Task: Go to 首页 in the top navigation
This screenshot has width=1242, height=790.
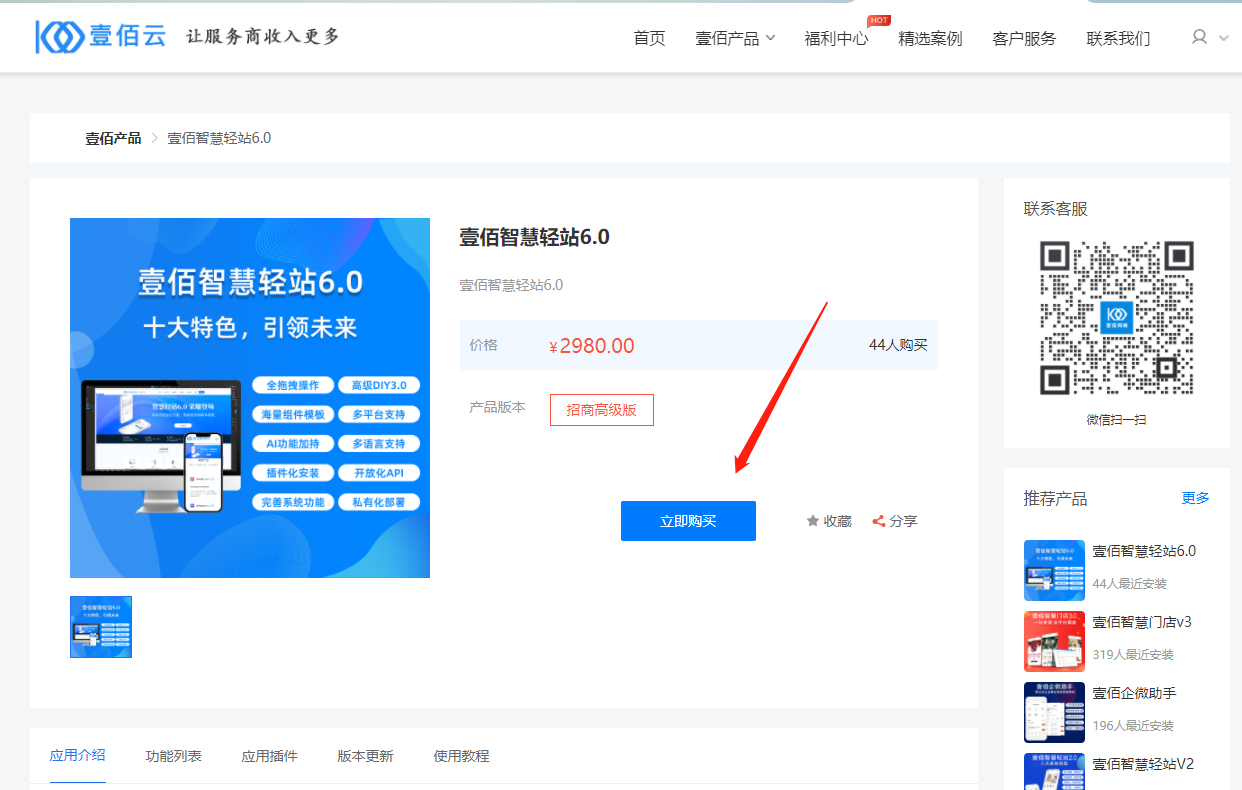Action: tap(649, 39)
